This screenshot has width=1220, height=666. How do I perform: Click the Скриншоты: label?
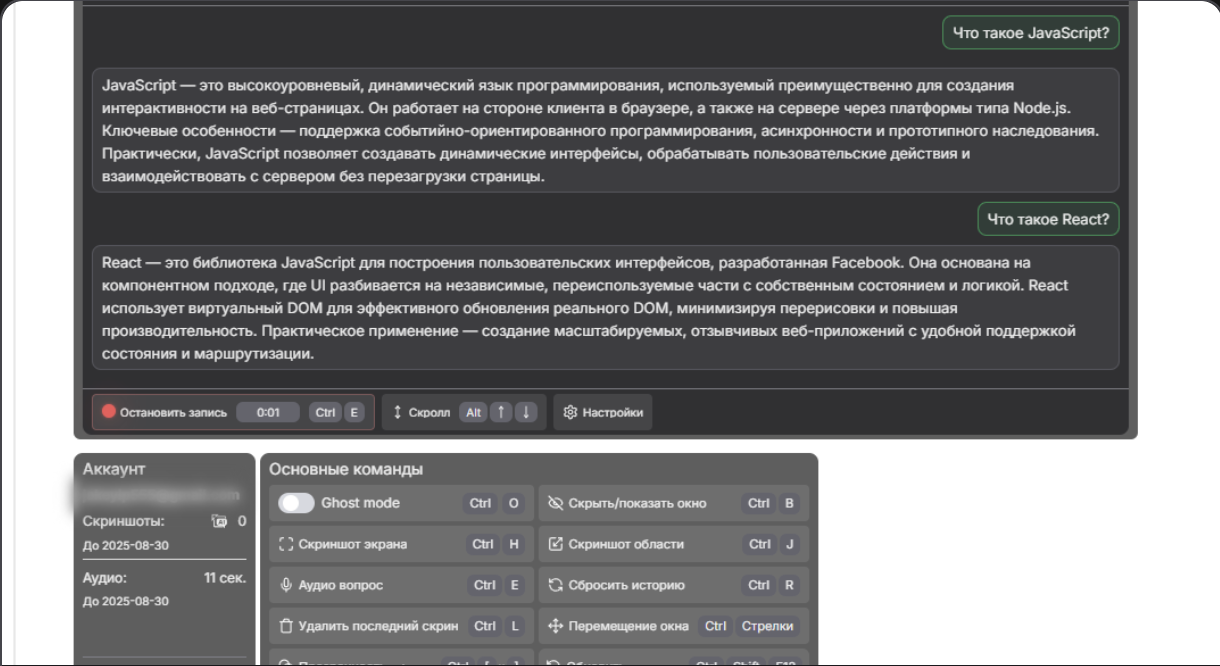(x=124, y=521)
